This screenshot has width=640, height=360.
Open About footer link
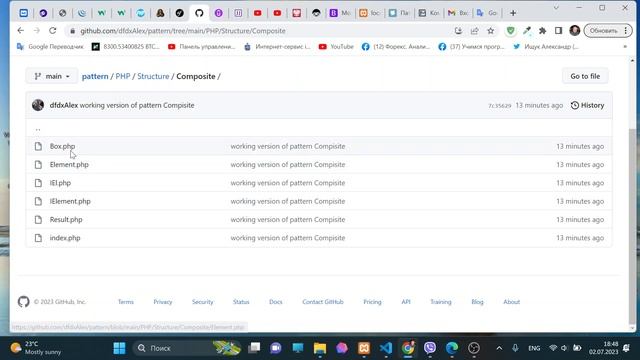[x=511, y=302]
